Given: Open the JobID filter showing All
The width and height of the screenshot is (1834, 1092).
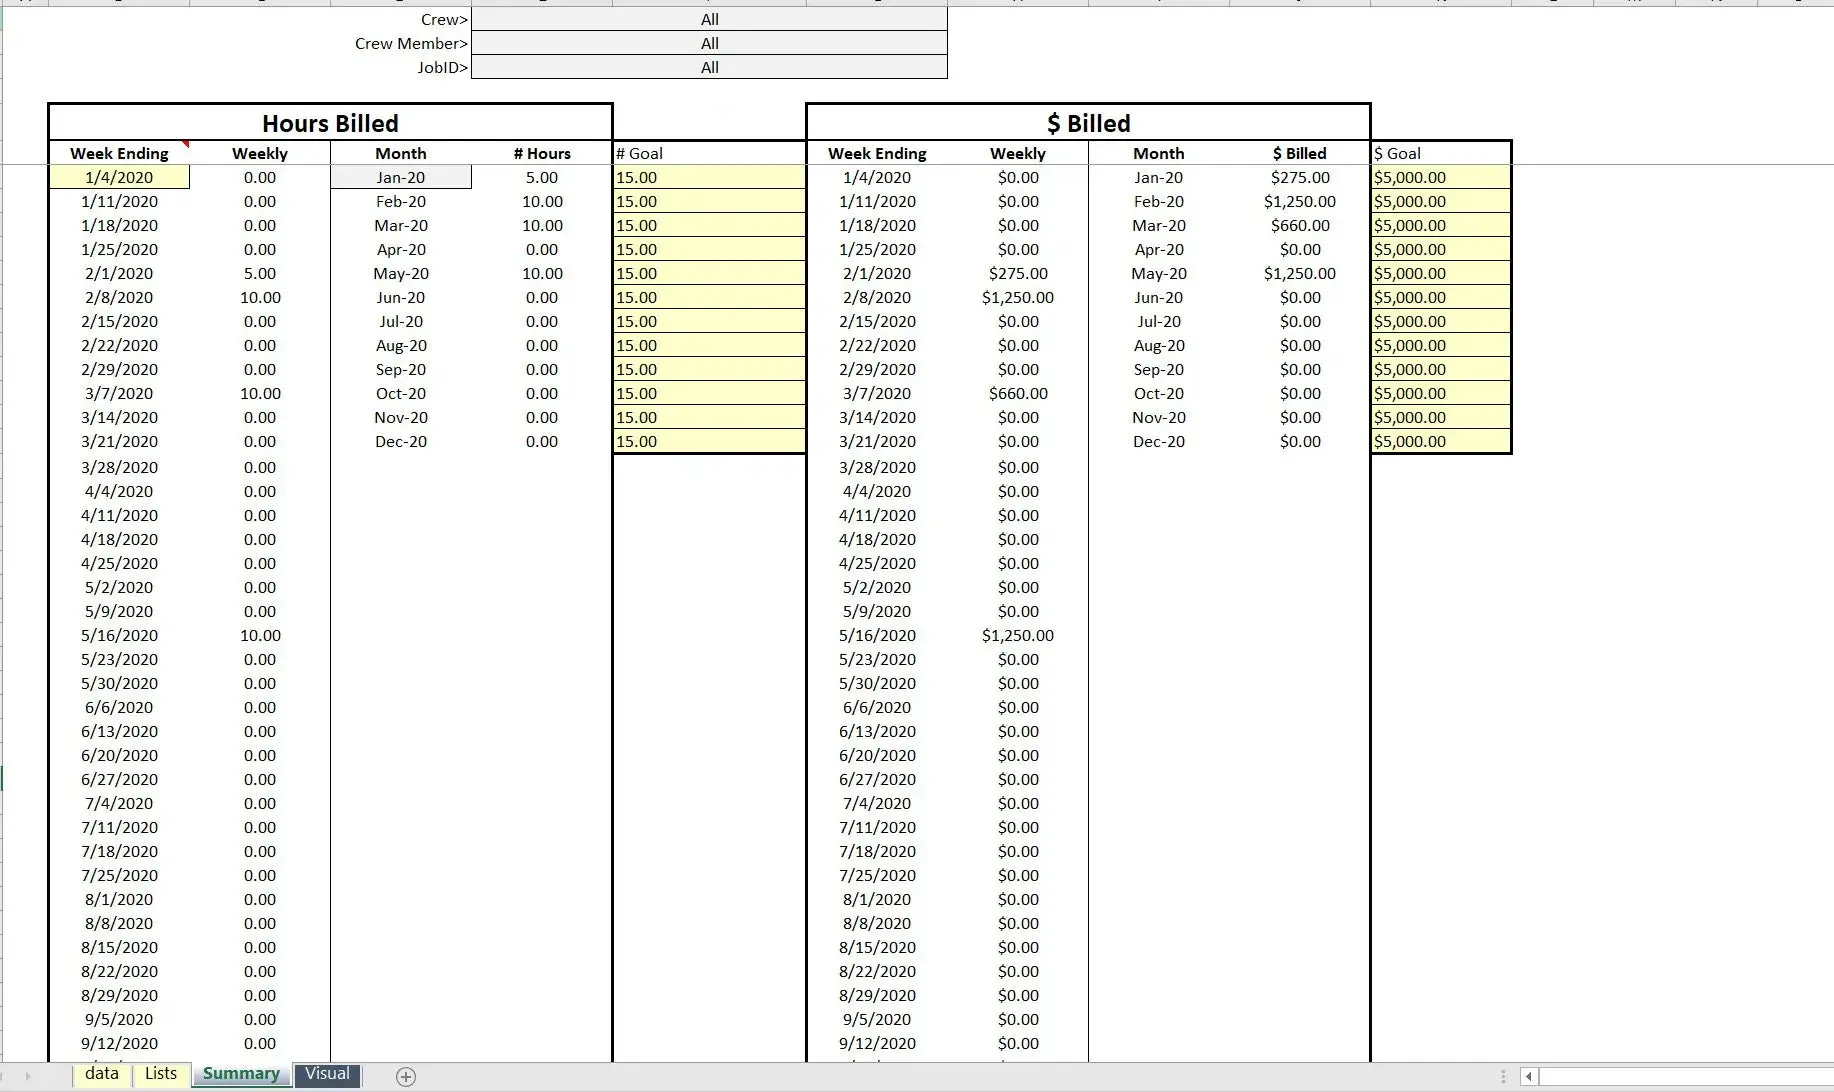Looking at the screenshot, I should click(x=709, y=67).
